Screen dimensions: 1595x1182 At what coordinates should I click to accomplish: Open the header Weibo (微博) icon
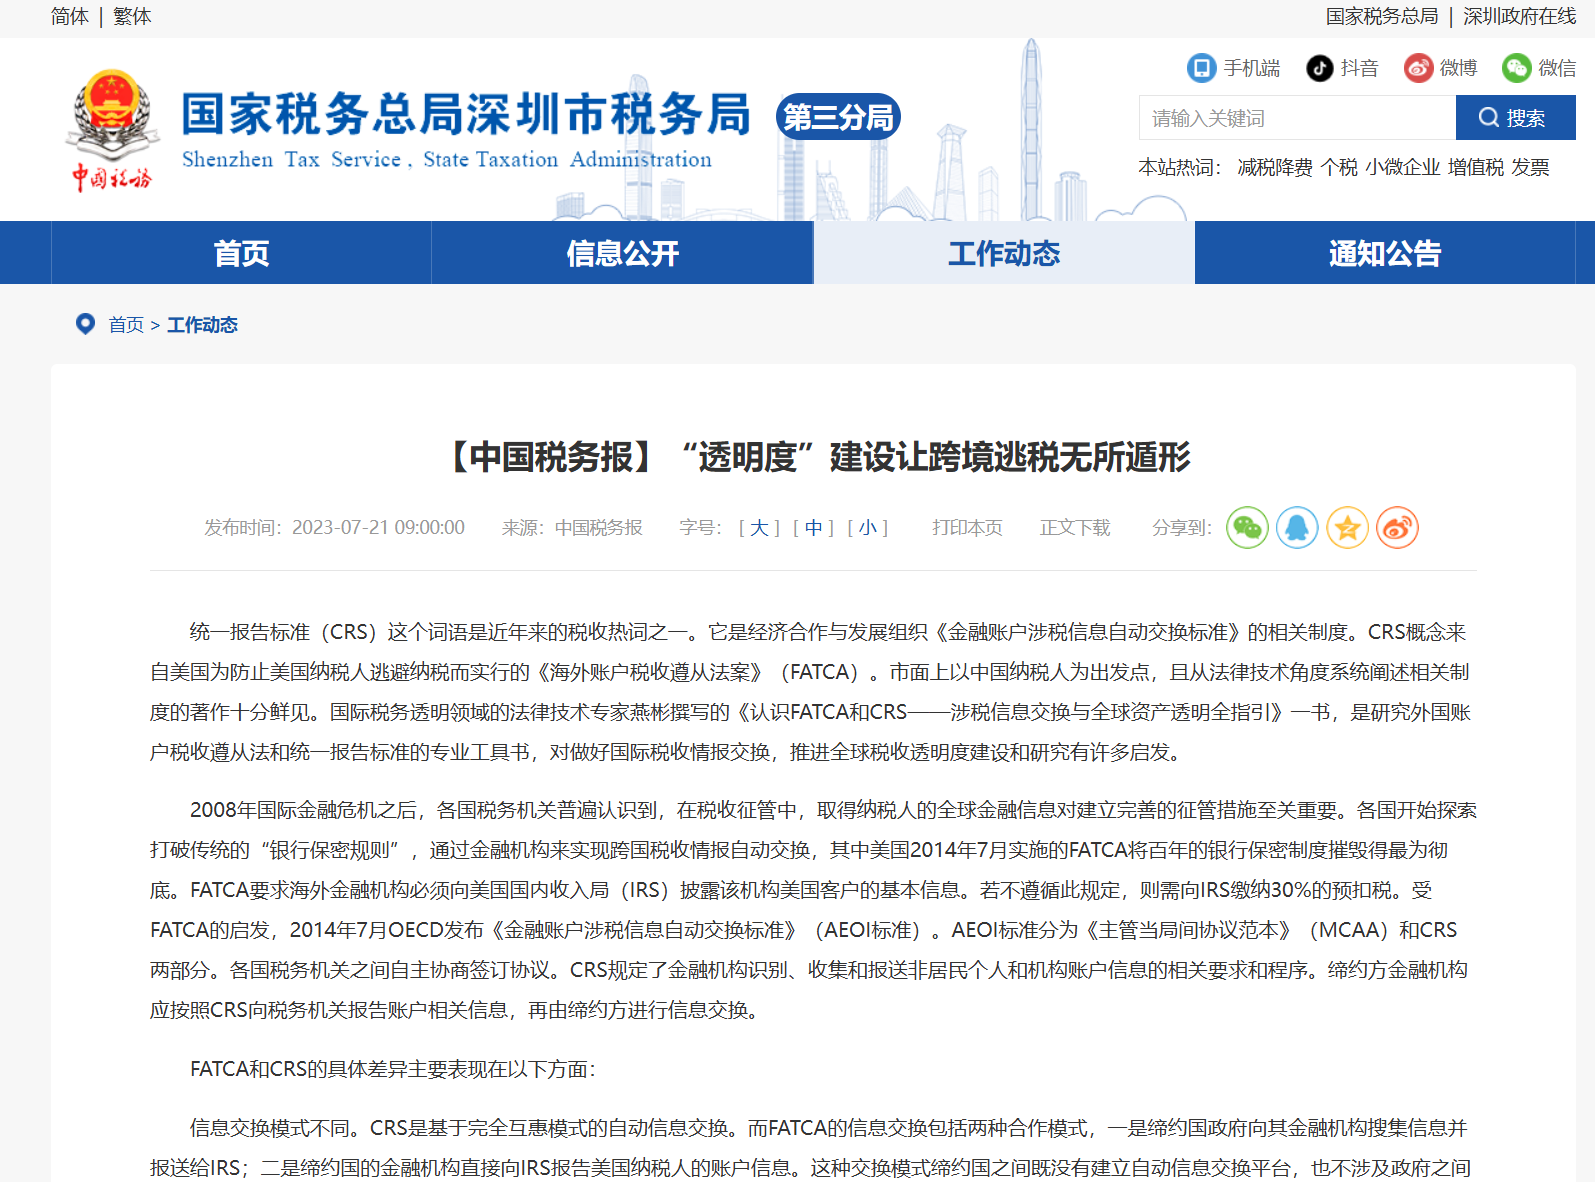click(x=1418, y=68)
